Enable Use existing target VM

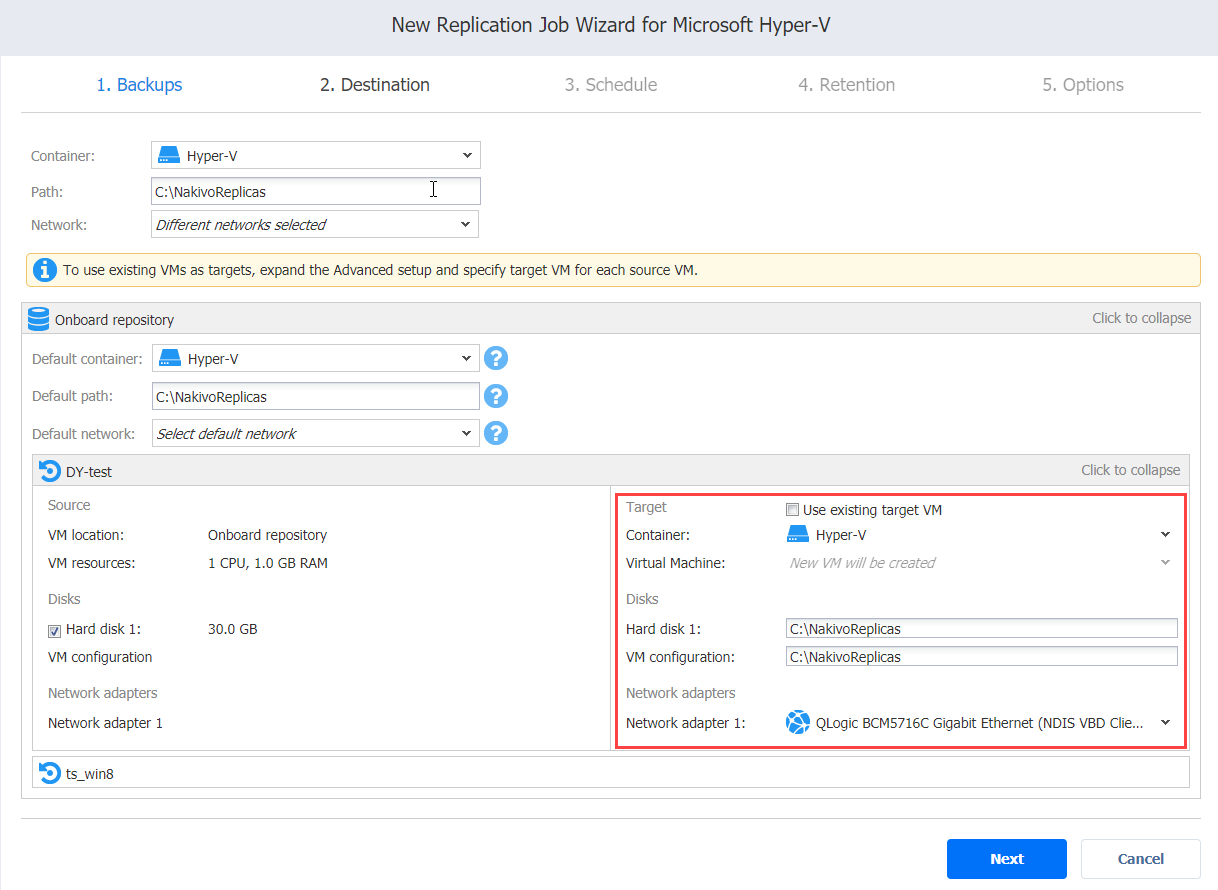pos(793,510)
